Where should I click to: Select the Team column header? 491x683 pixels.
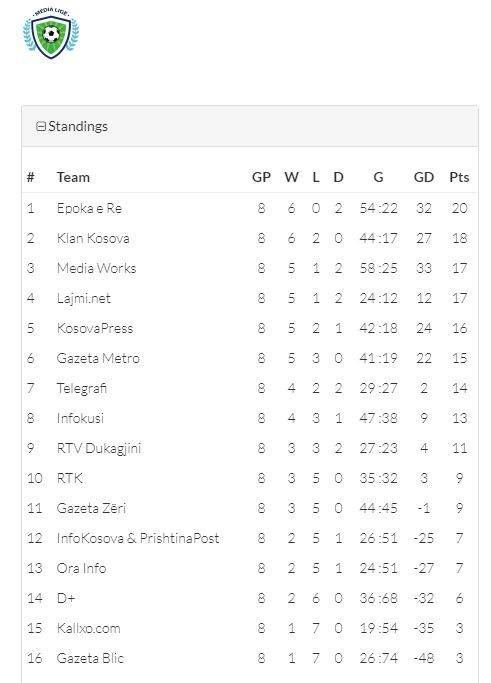[73, 177]
